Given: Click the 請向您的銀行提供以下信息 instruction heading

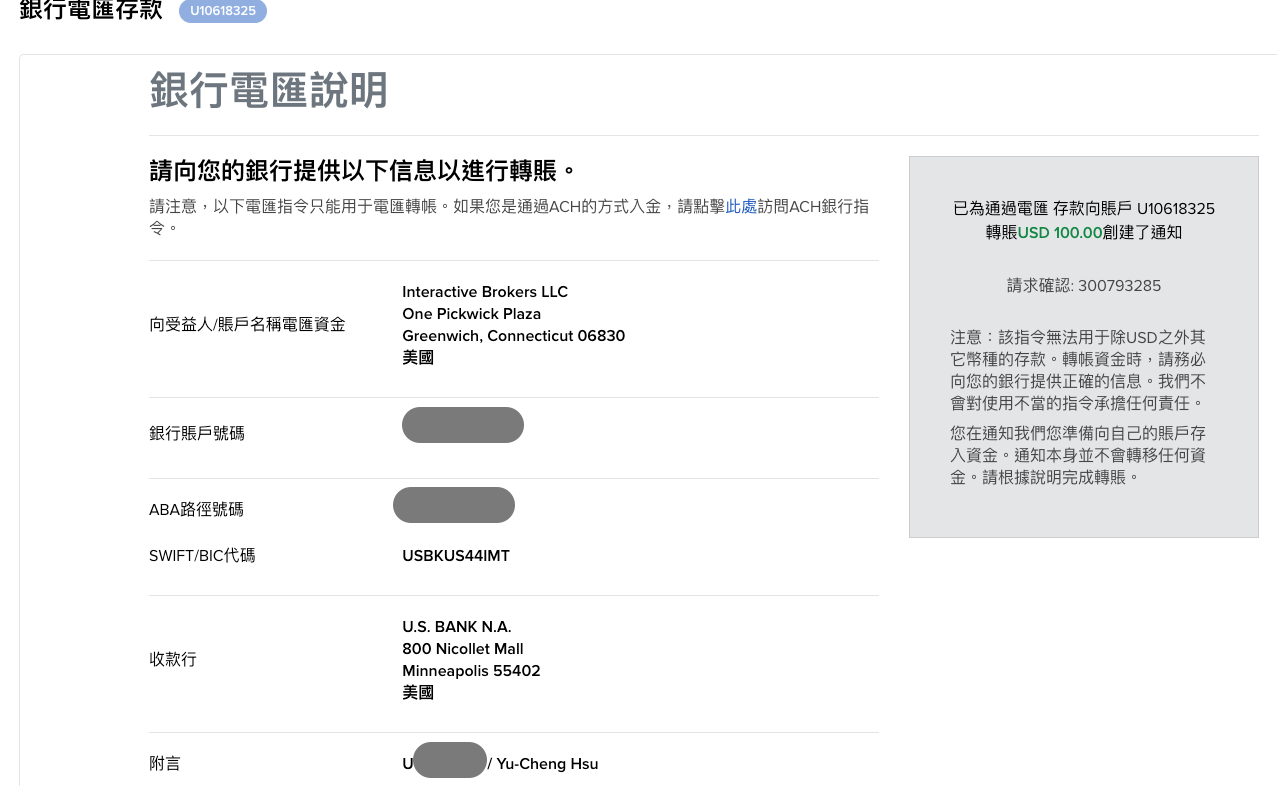Looking at the screenshot, I should [364, 170].
